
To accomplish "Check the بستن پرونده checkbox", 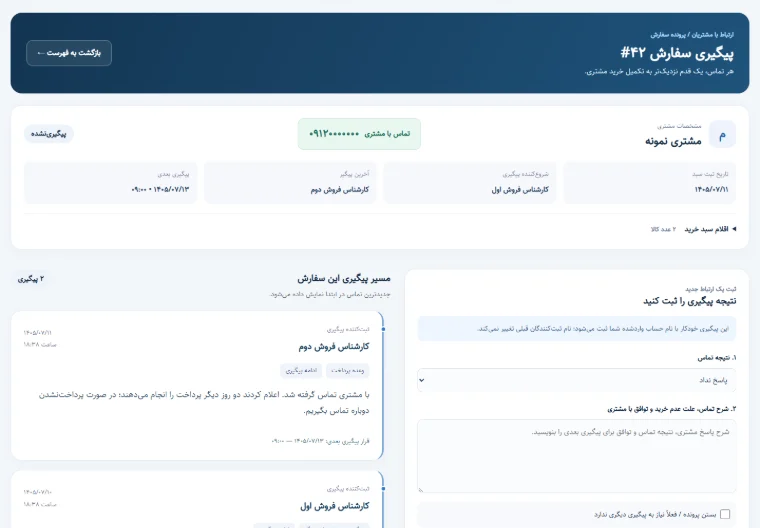I will pyautogui.click(x=725, y=514).
